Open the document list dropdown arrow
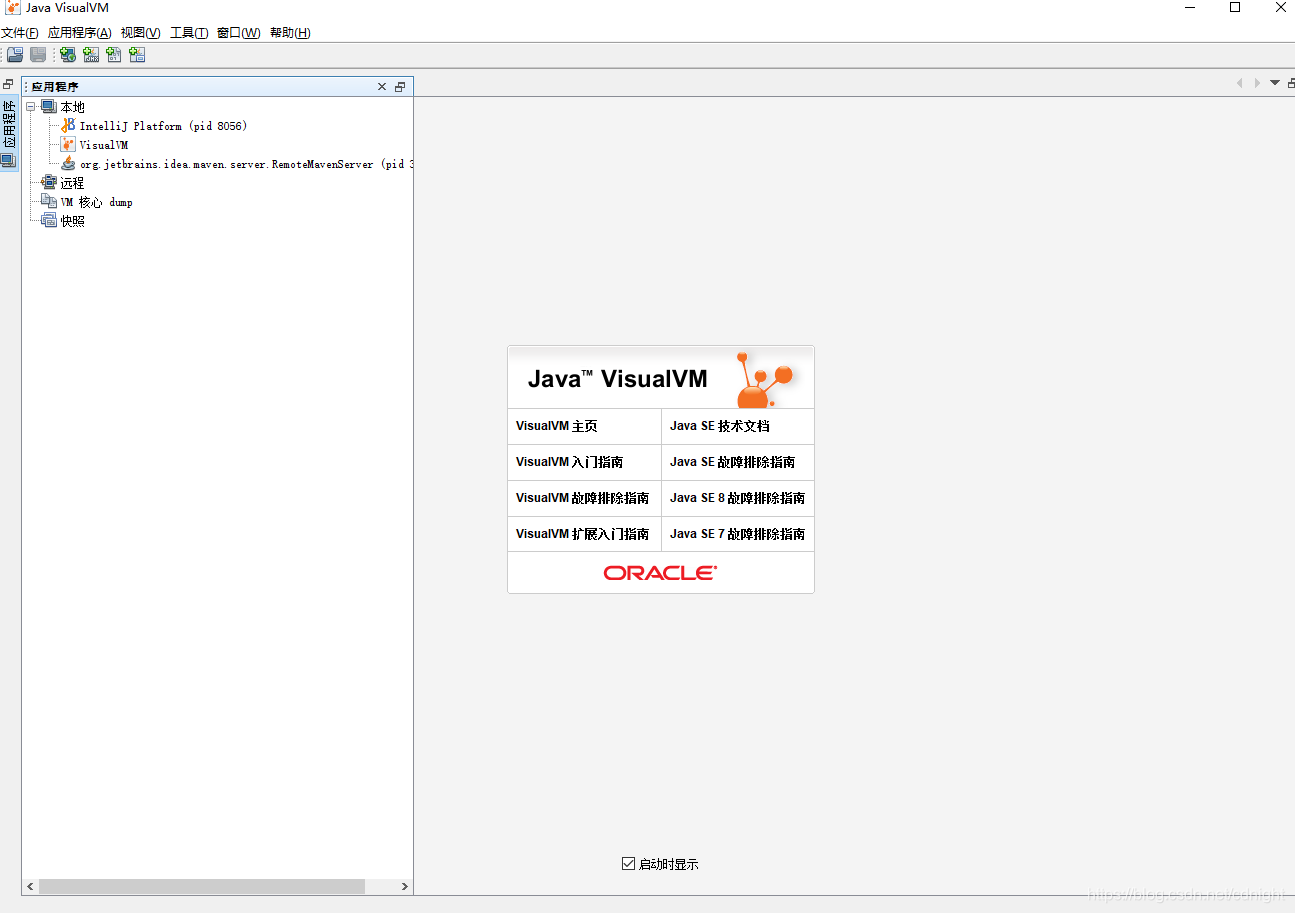The image size is (1295, 913). [1275, 83]
